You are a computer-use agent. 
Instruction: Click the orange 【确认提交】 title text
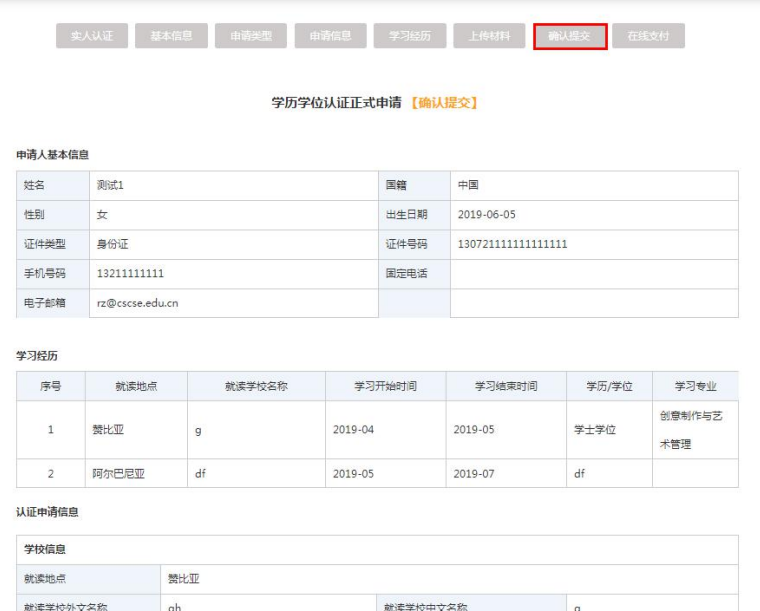pos(445,103)
